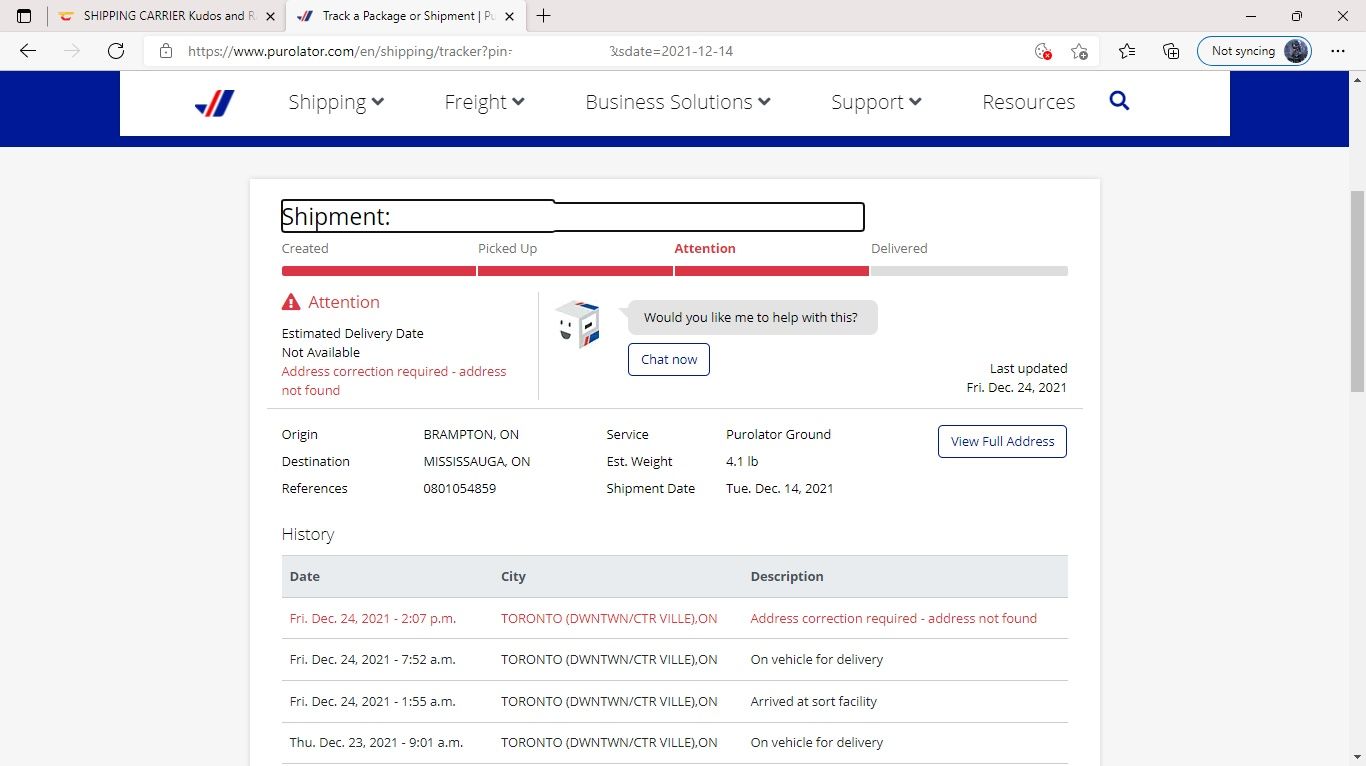Viewport: 1366px width, 766px height.
Task: Click the red Attention warning triangle
Action: 291,300
